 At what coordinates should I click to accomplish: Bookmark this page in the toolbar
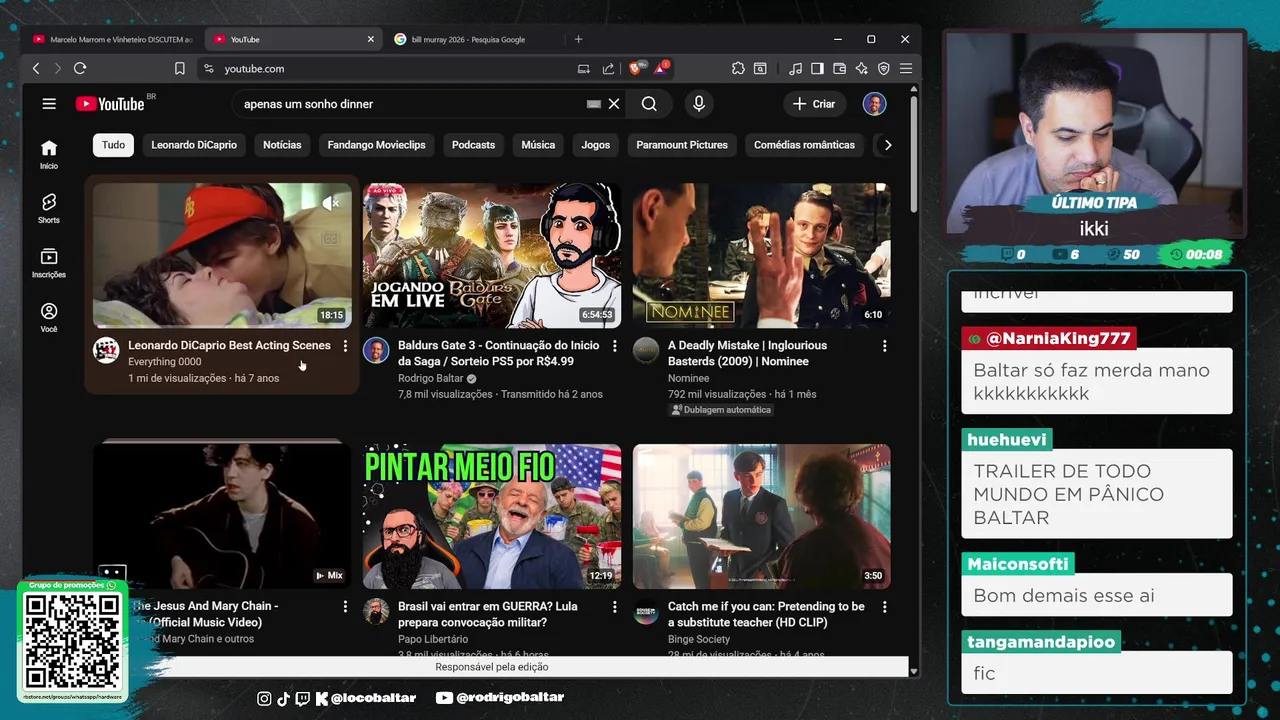[180, 68]
